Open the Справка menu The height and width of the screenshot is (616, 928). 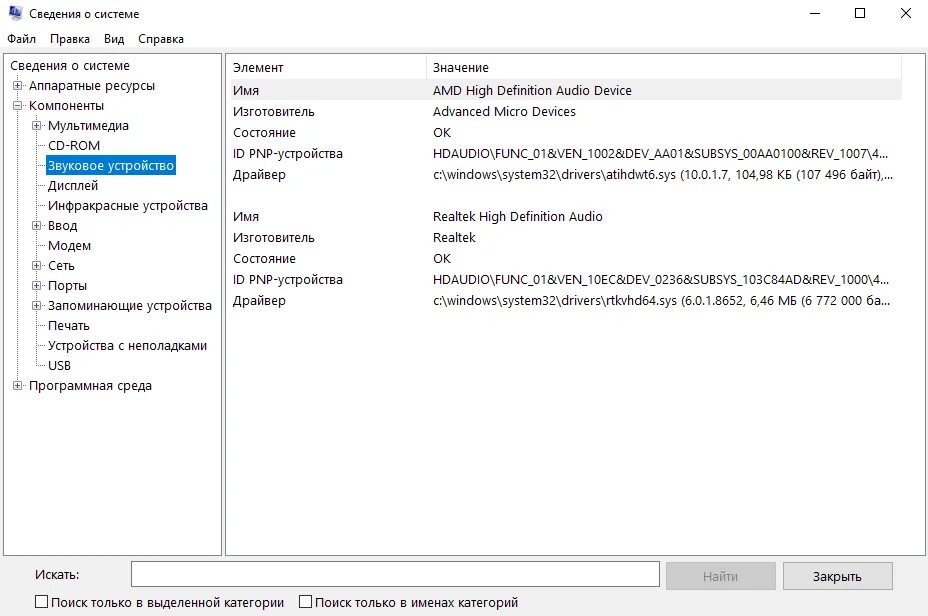[161, 39]
